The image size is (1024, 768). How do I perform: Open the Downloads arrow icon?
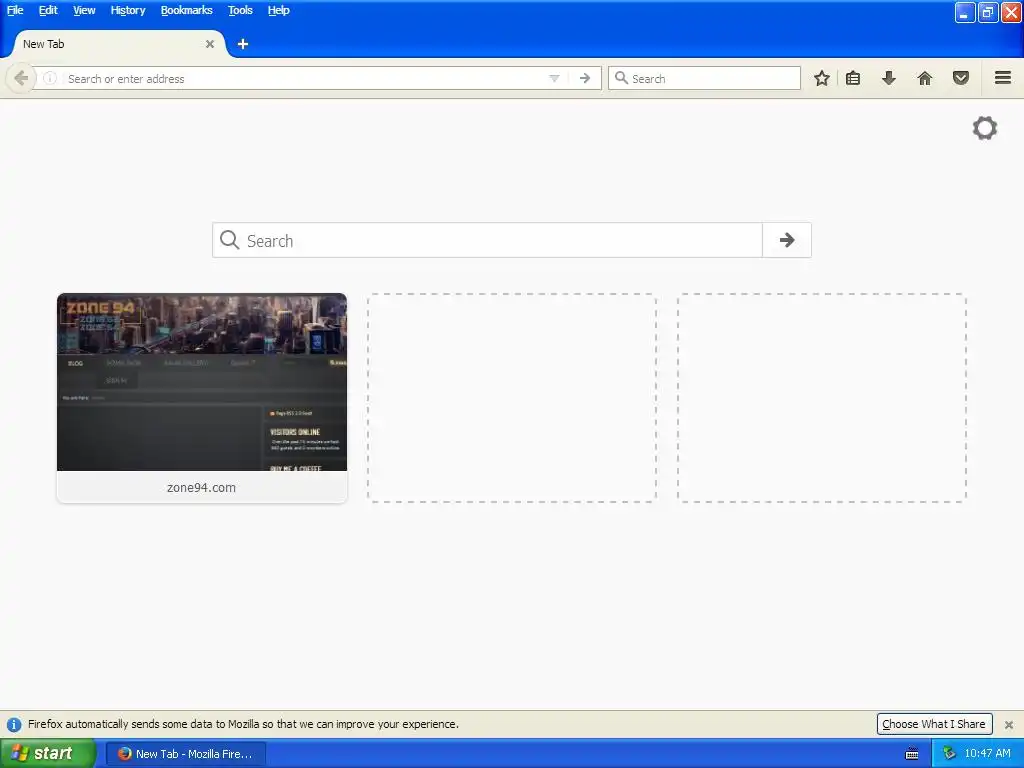click(889, 78)
